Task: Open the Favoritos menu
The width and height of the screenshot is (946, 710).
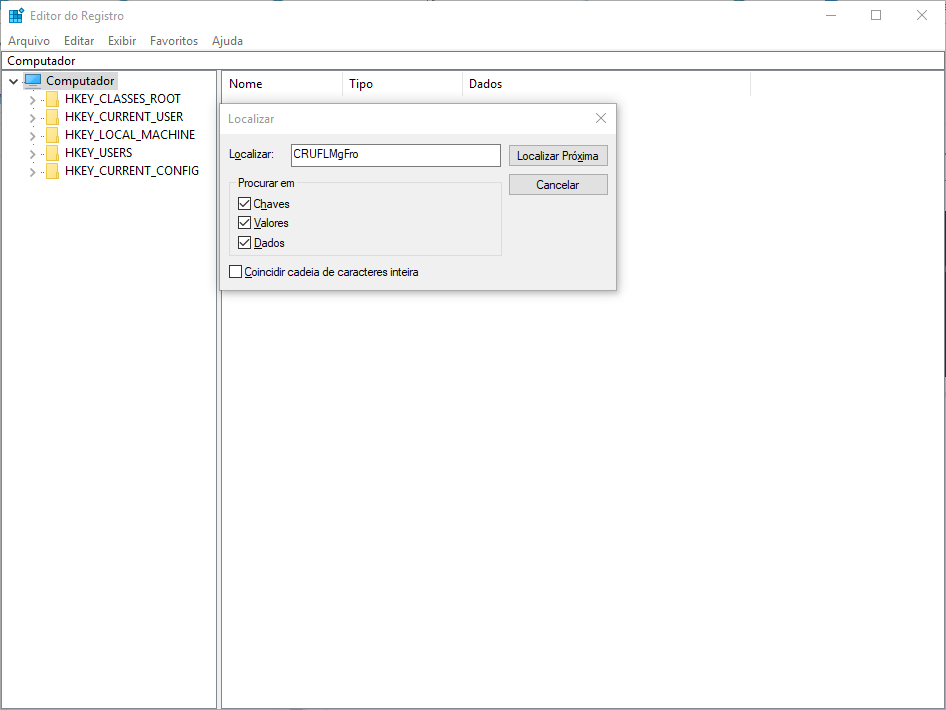Action: coord(174,40)
